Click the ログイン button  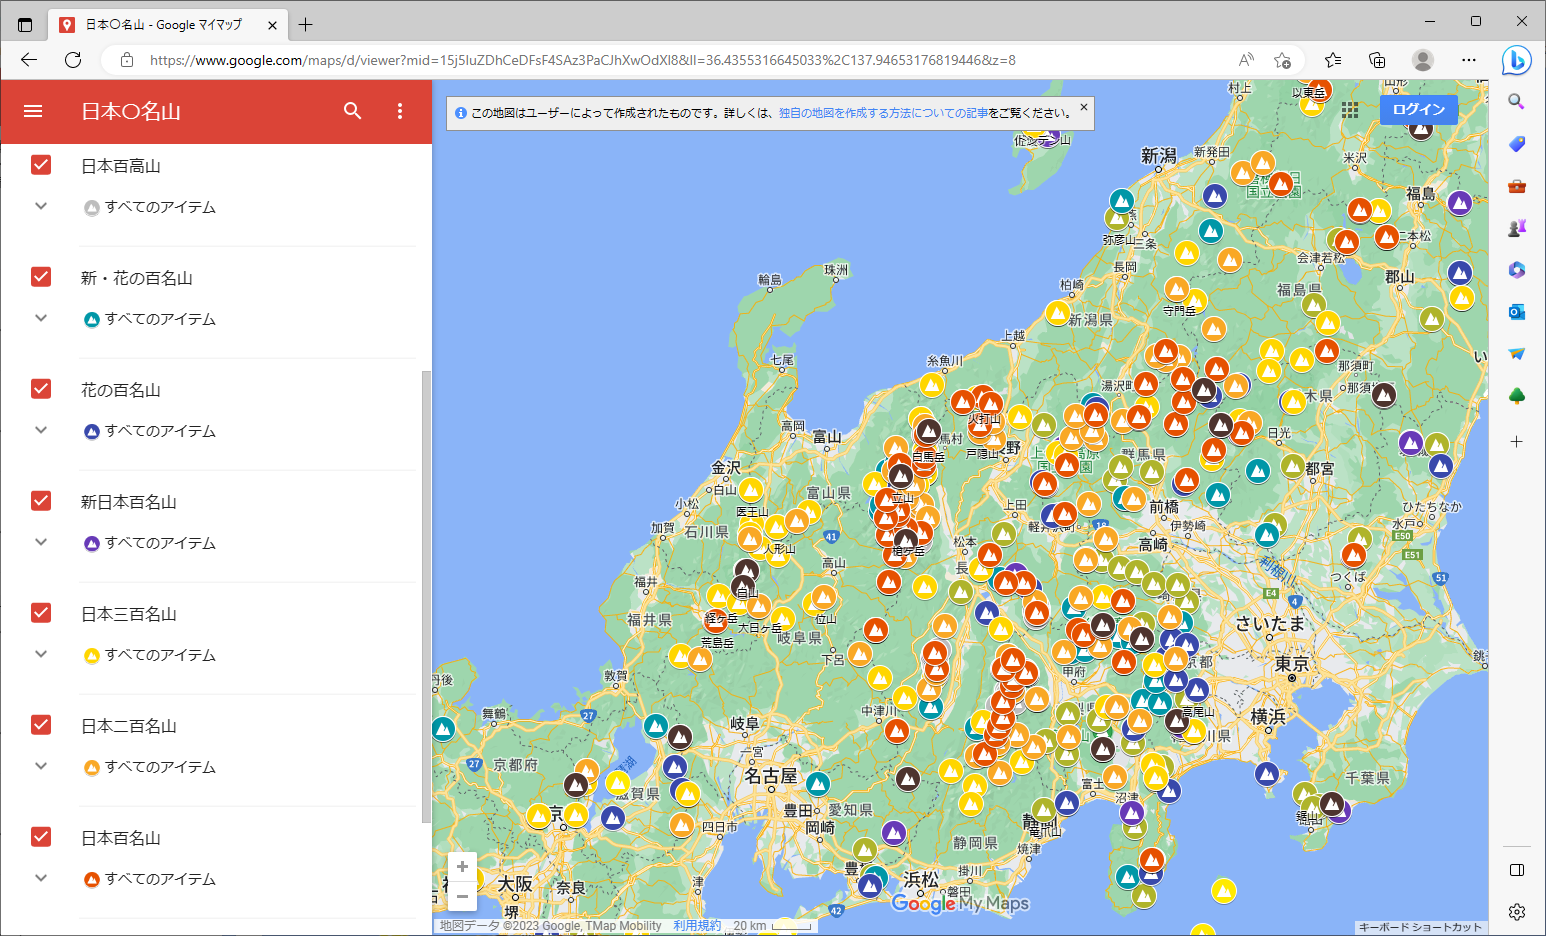pyautogui.click(x=1418, y=109)
